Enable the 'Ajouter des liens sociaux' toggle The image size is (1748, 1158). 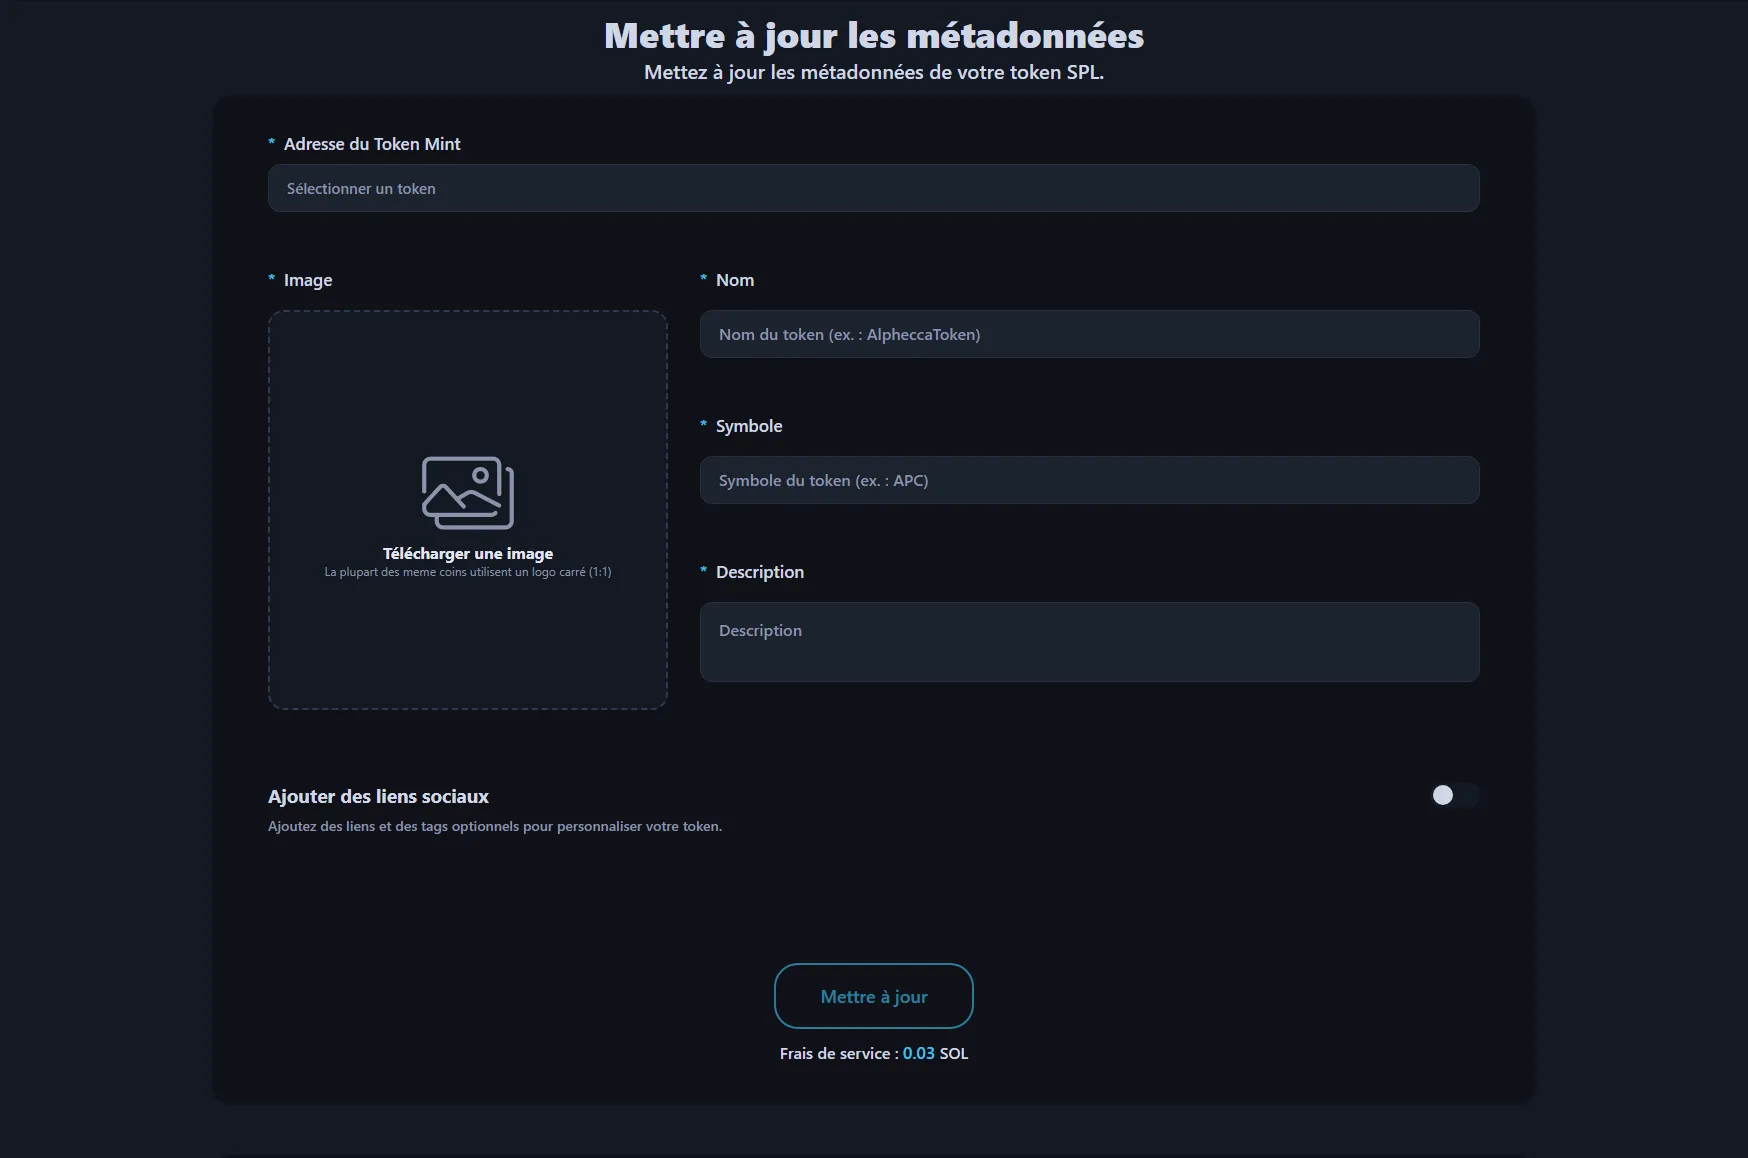coord(1453,795)
